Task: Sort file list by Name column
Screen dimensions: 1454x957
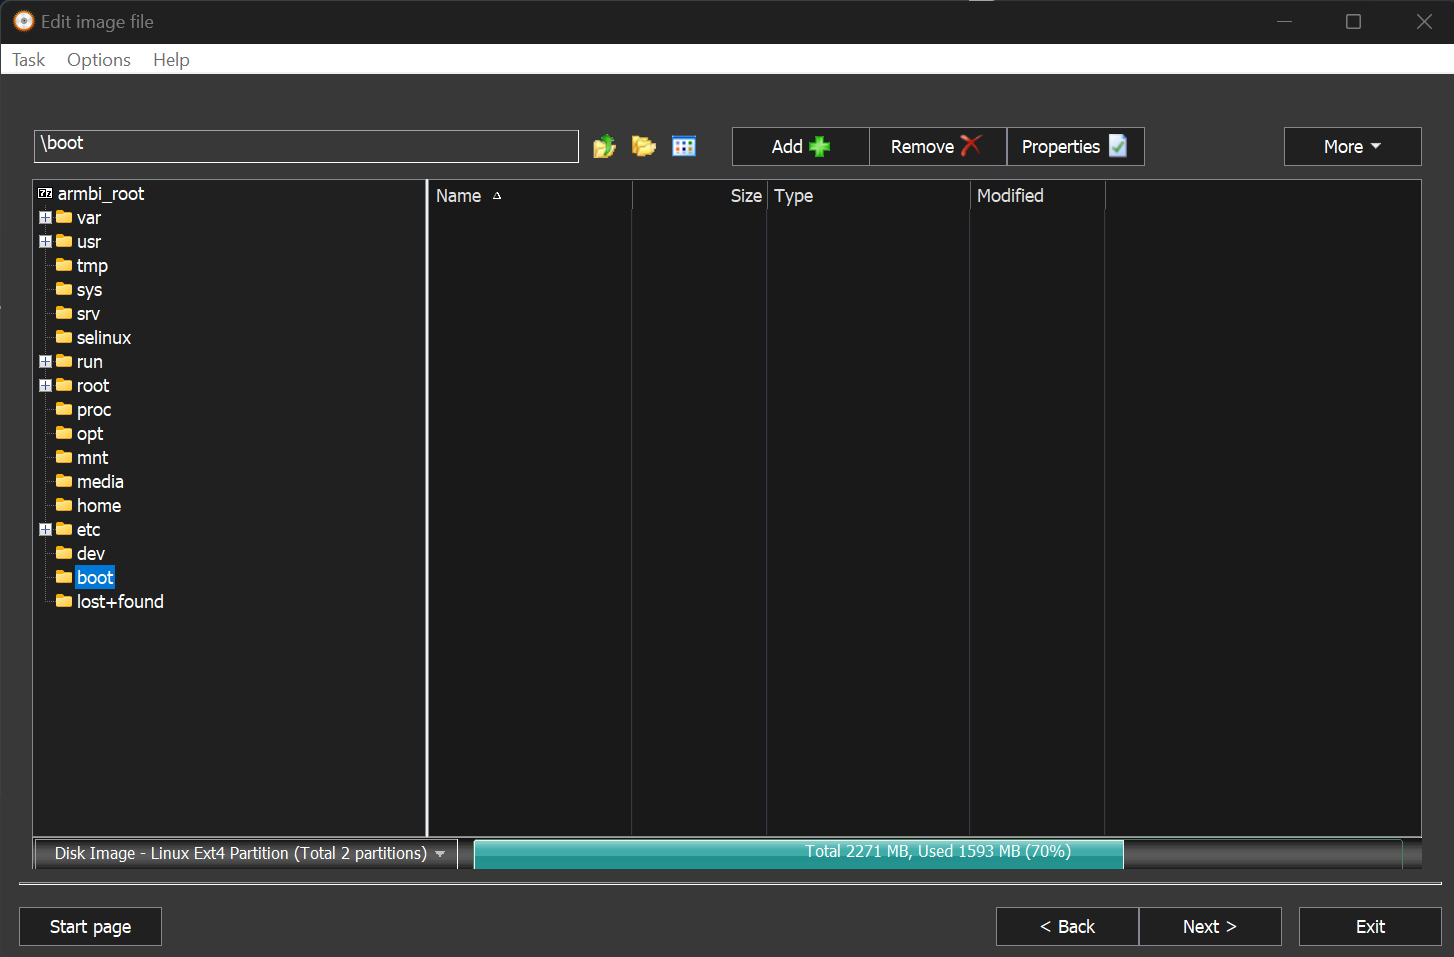Action: (x=530, y=196)
